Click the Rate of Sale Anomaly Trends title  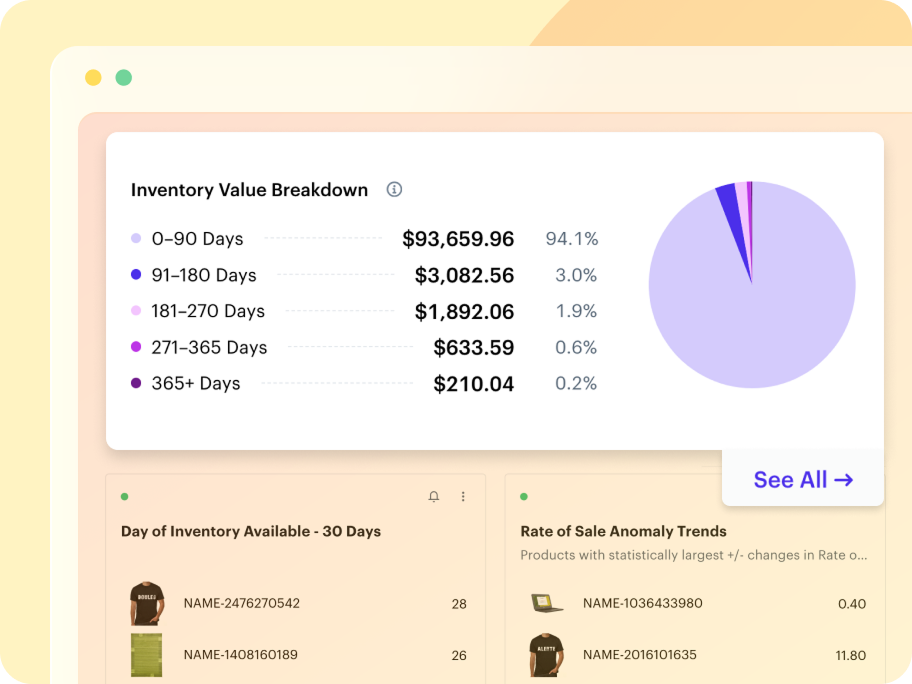(x=623, y=532)
